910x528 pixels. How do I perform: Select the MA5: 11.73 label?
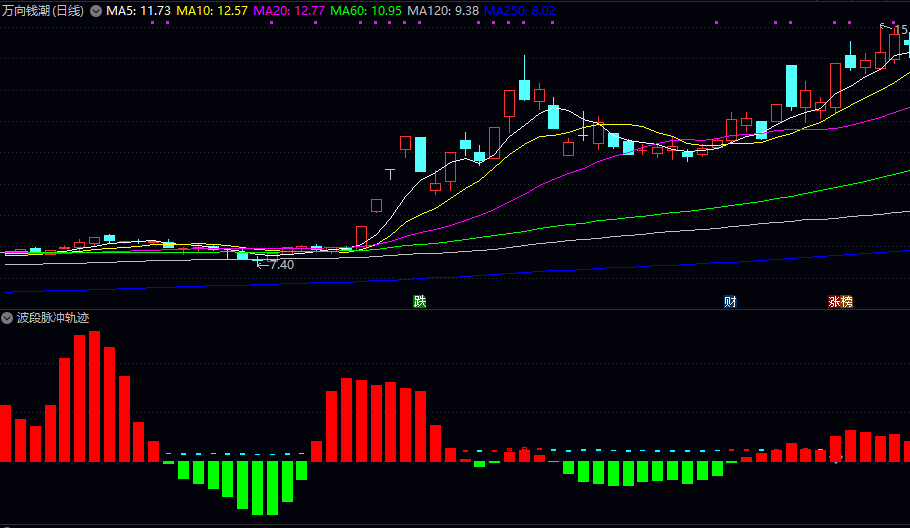click(x=138, y=10)
